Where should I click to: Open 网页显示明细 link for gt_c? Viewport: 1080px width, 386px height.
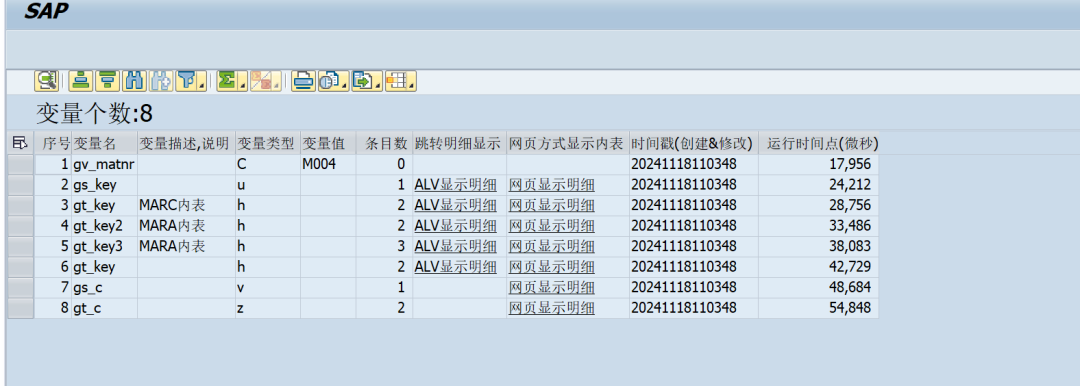[552, 307]
